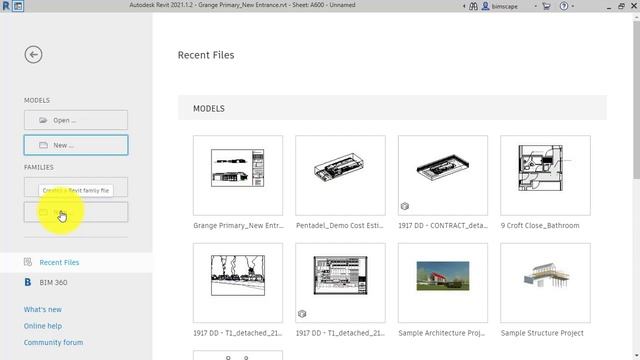Image resolution: width=640 pixels, height=360 pixels.
Task: Click the Recent Files sidebar icon
Action: 28,262
